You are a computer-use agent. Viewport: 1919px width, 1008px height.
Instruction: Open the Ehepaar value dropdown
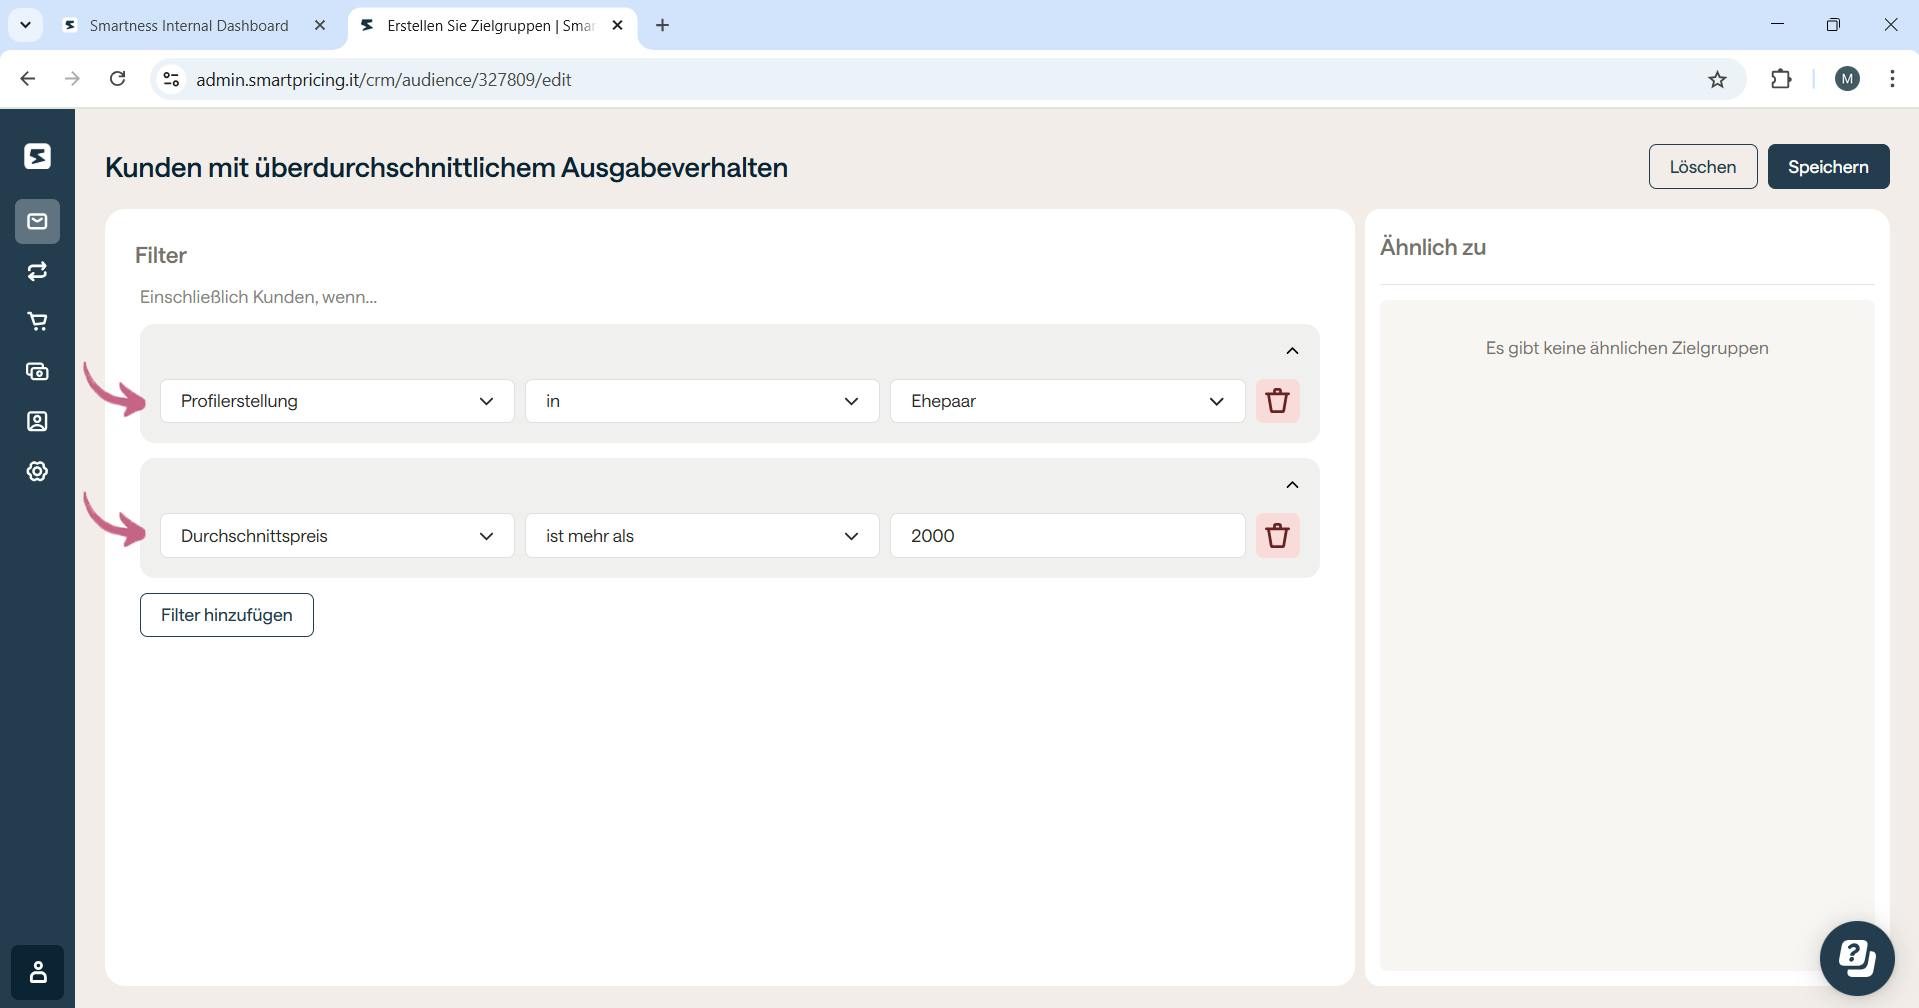[x=1067, y=401]
